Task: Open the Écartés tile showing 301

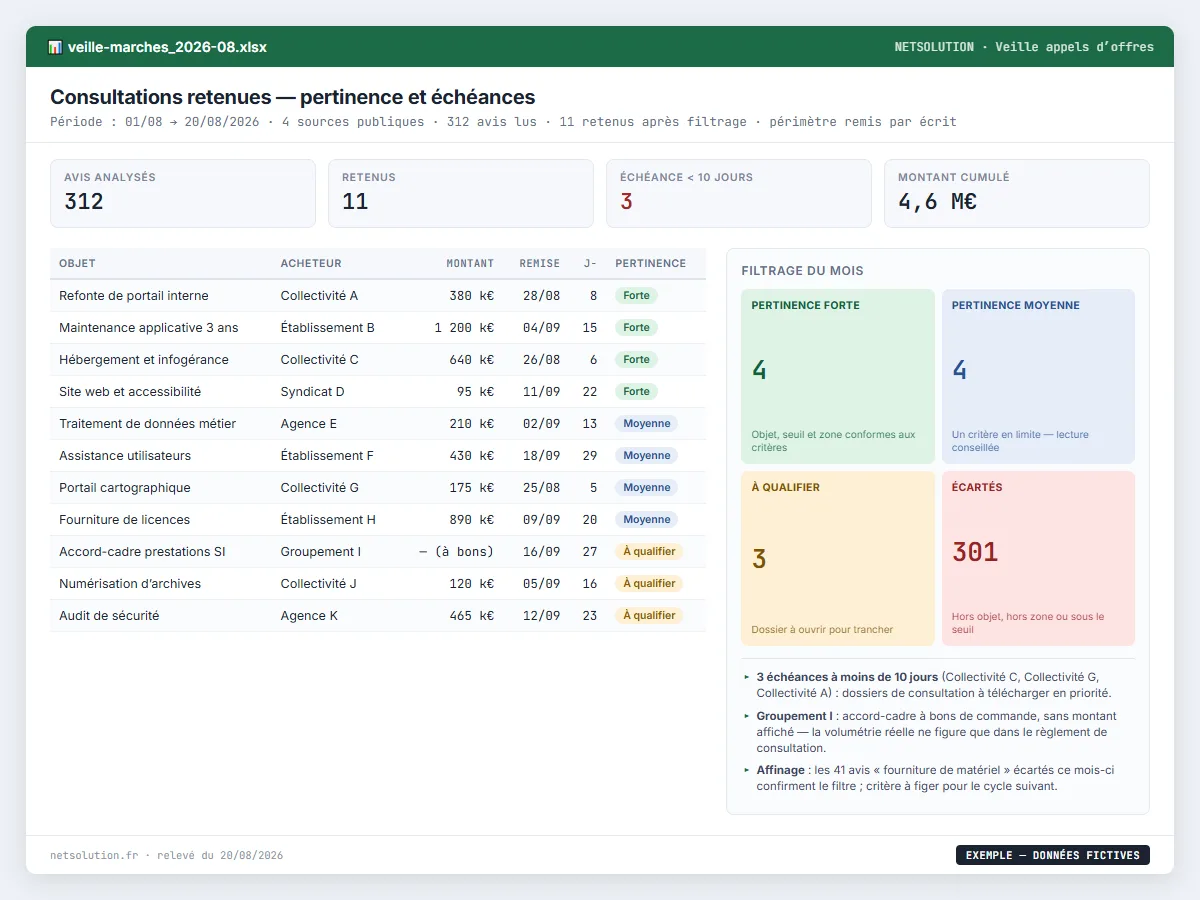Action: click(x=1038, y=558)
